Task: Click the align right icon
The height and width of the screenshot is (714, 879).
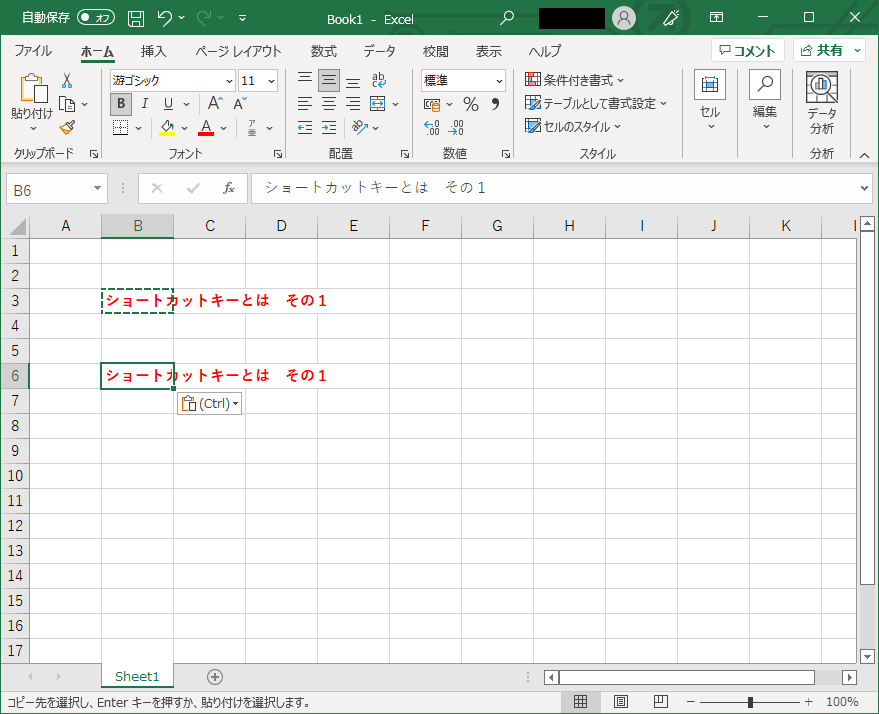Action: point(353,104)
